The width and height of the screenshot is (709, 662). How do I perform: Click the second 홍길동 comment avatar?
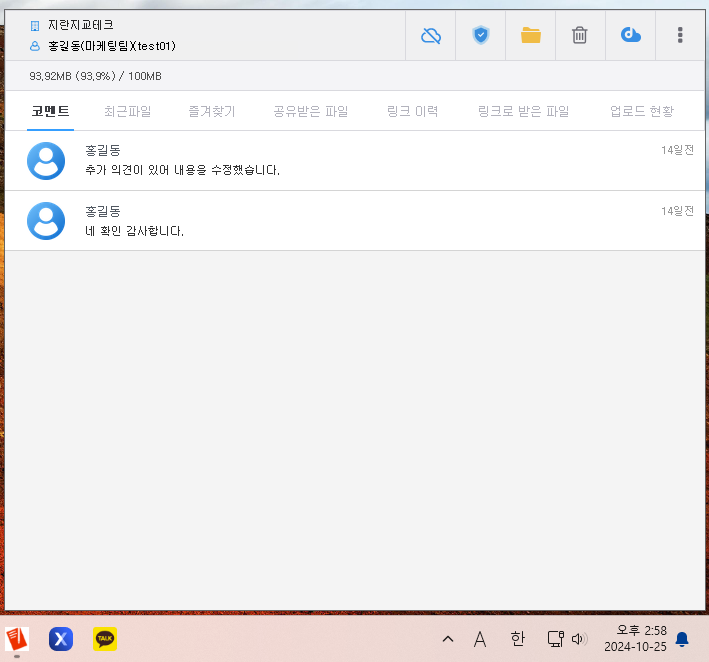[x=46, y=220]
